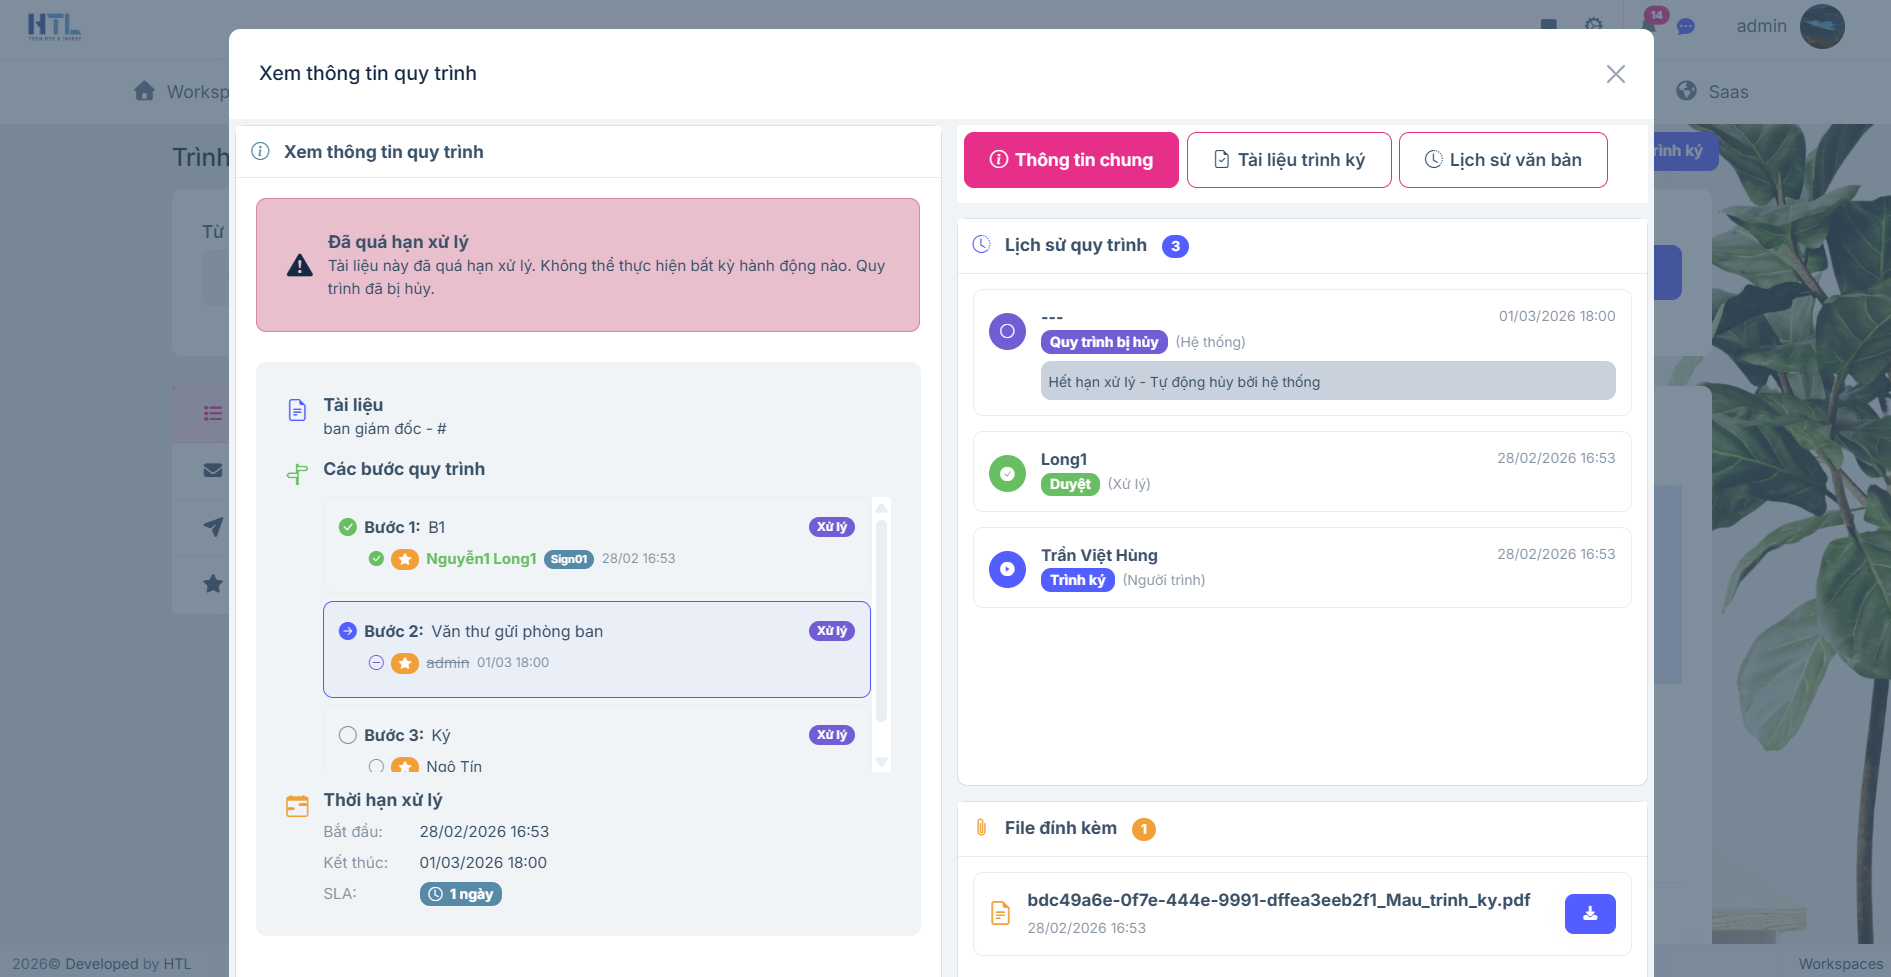Open the Lịch sử văn bản tab
The width and height of the screenshot is (1891, 977).
1502,160
